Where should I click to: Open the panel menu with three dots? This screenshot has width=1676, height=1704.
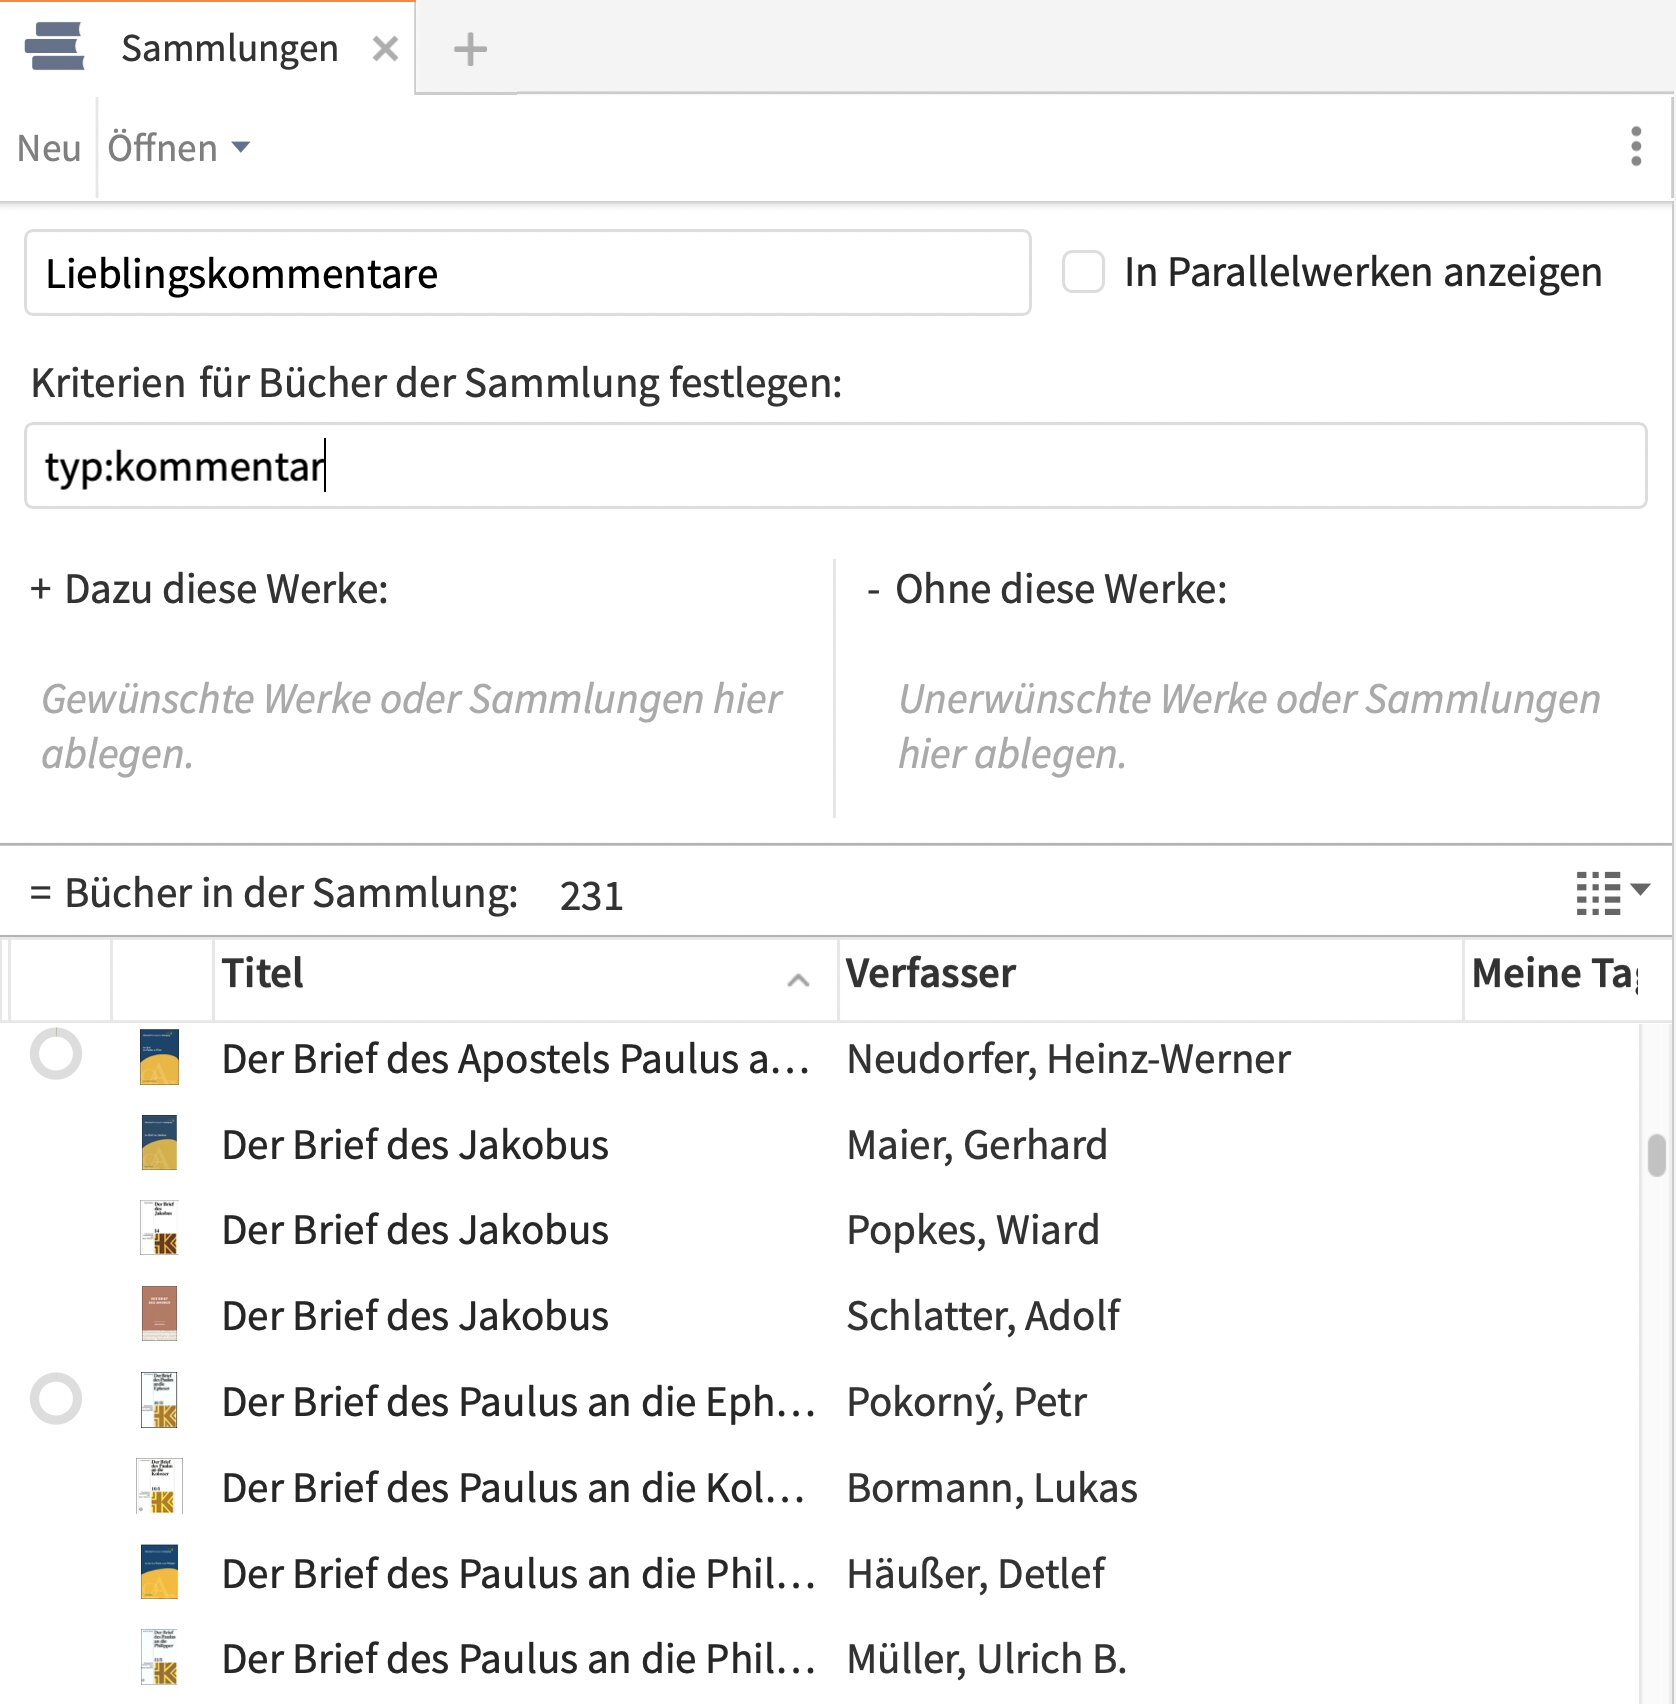(1636, 147)
